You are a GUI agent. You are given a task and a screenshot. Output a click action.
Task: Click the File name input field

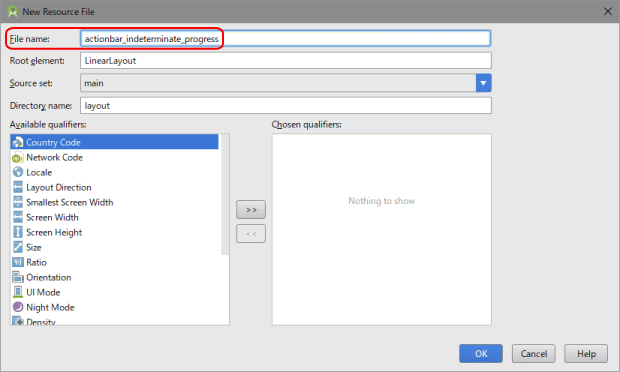(285, 39)
